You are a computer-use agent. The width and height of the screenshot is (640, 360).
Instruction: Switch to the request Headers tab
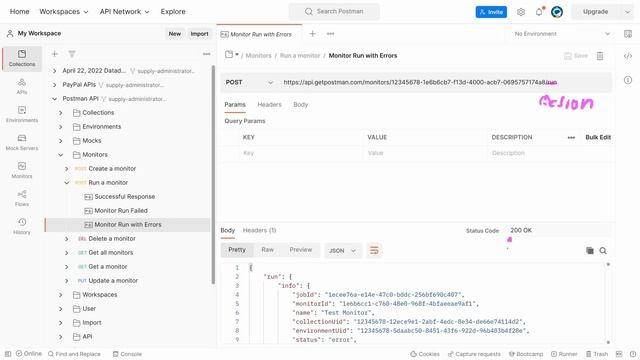(269, 104)
